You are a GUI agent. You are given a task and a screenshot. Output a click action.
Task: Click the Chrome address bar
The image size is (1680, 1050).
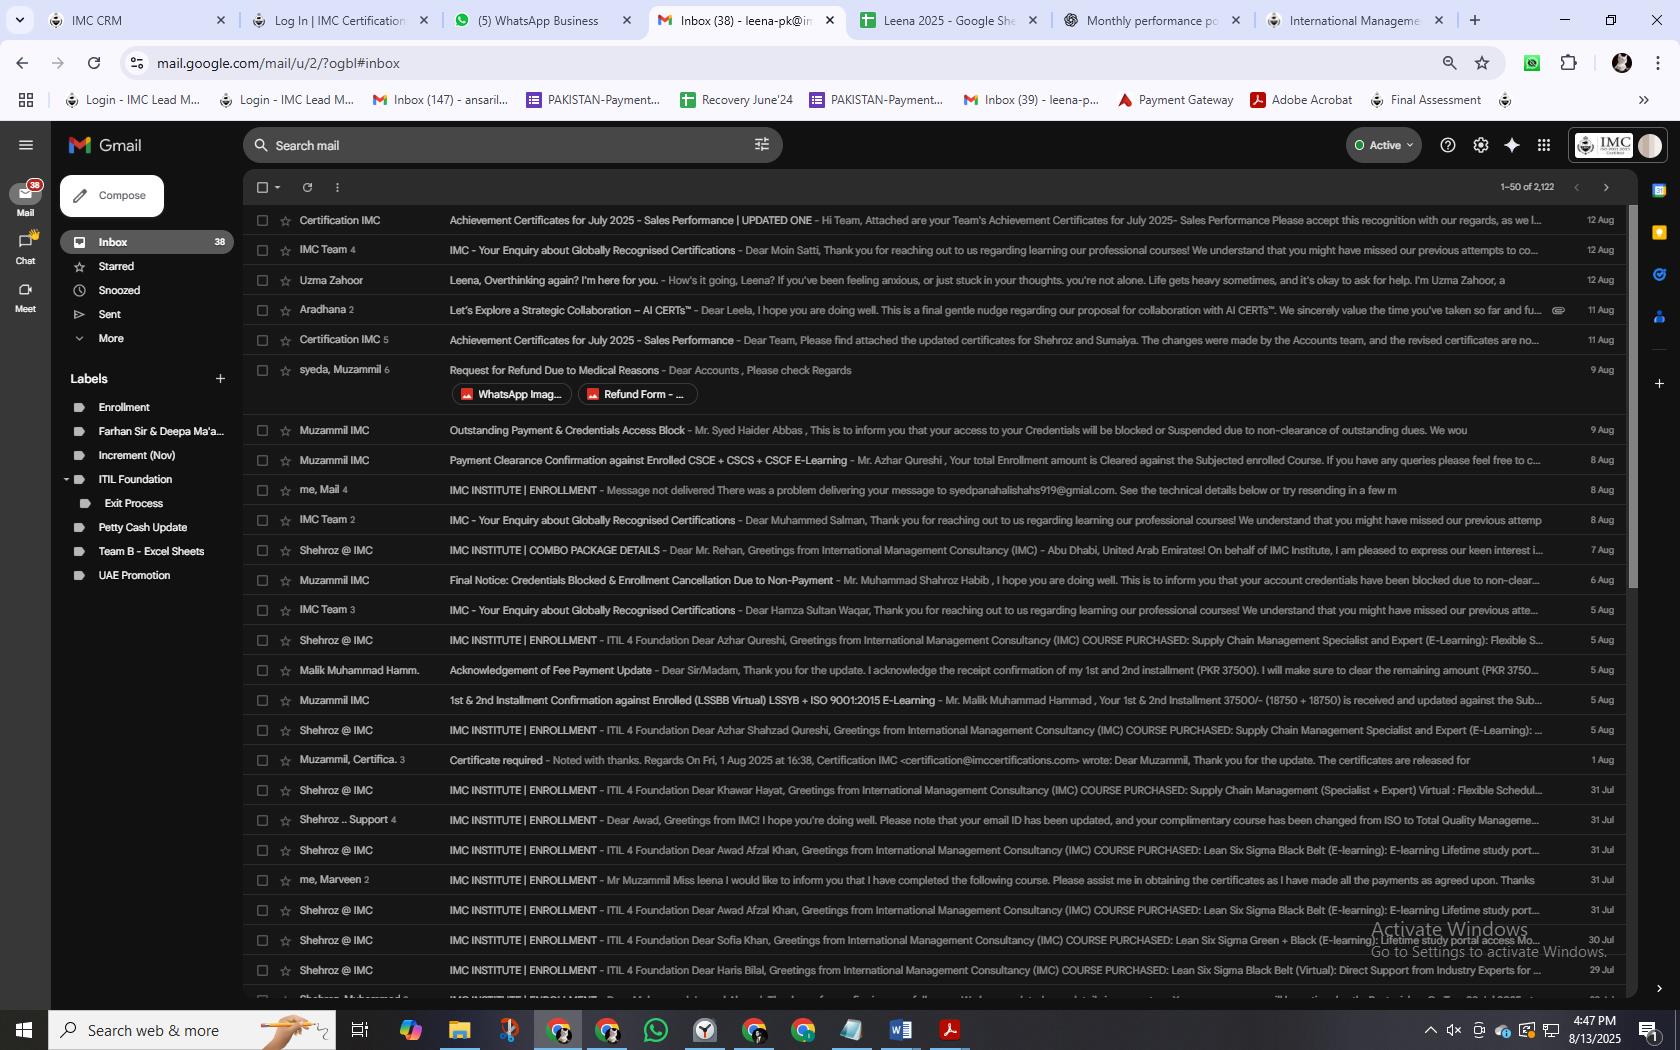coord(780,63)
